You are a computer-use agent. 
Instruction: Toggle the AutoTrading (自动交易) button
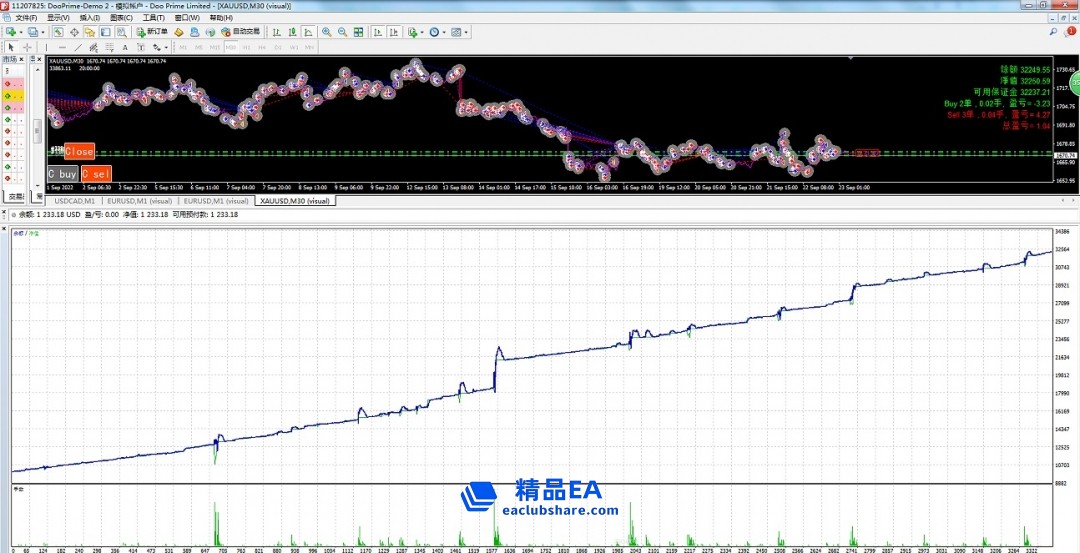pos(238,32)
